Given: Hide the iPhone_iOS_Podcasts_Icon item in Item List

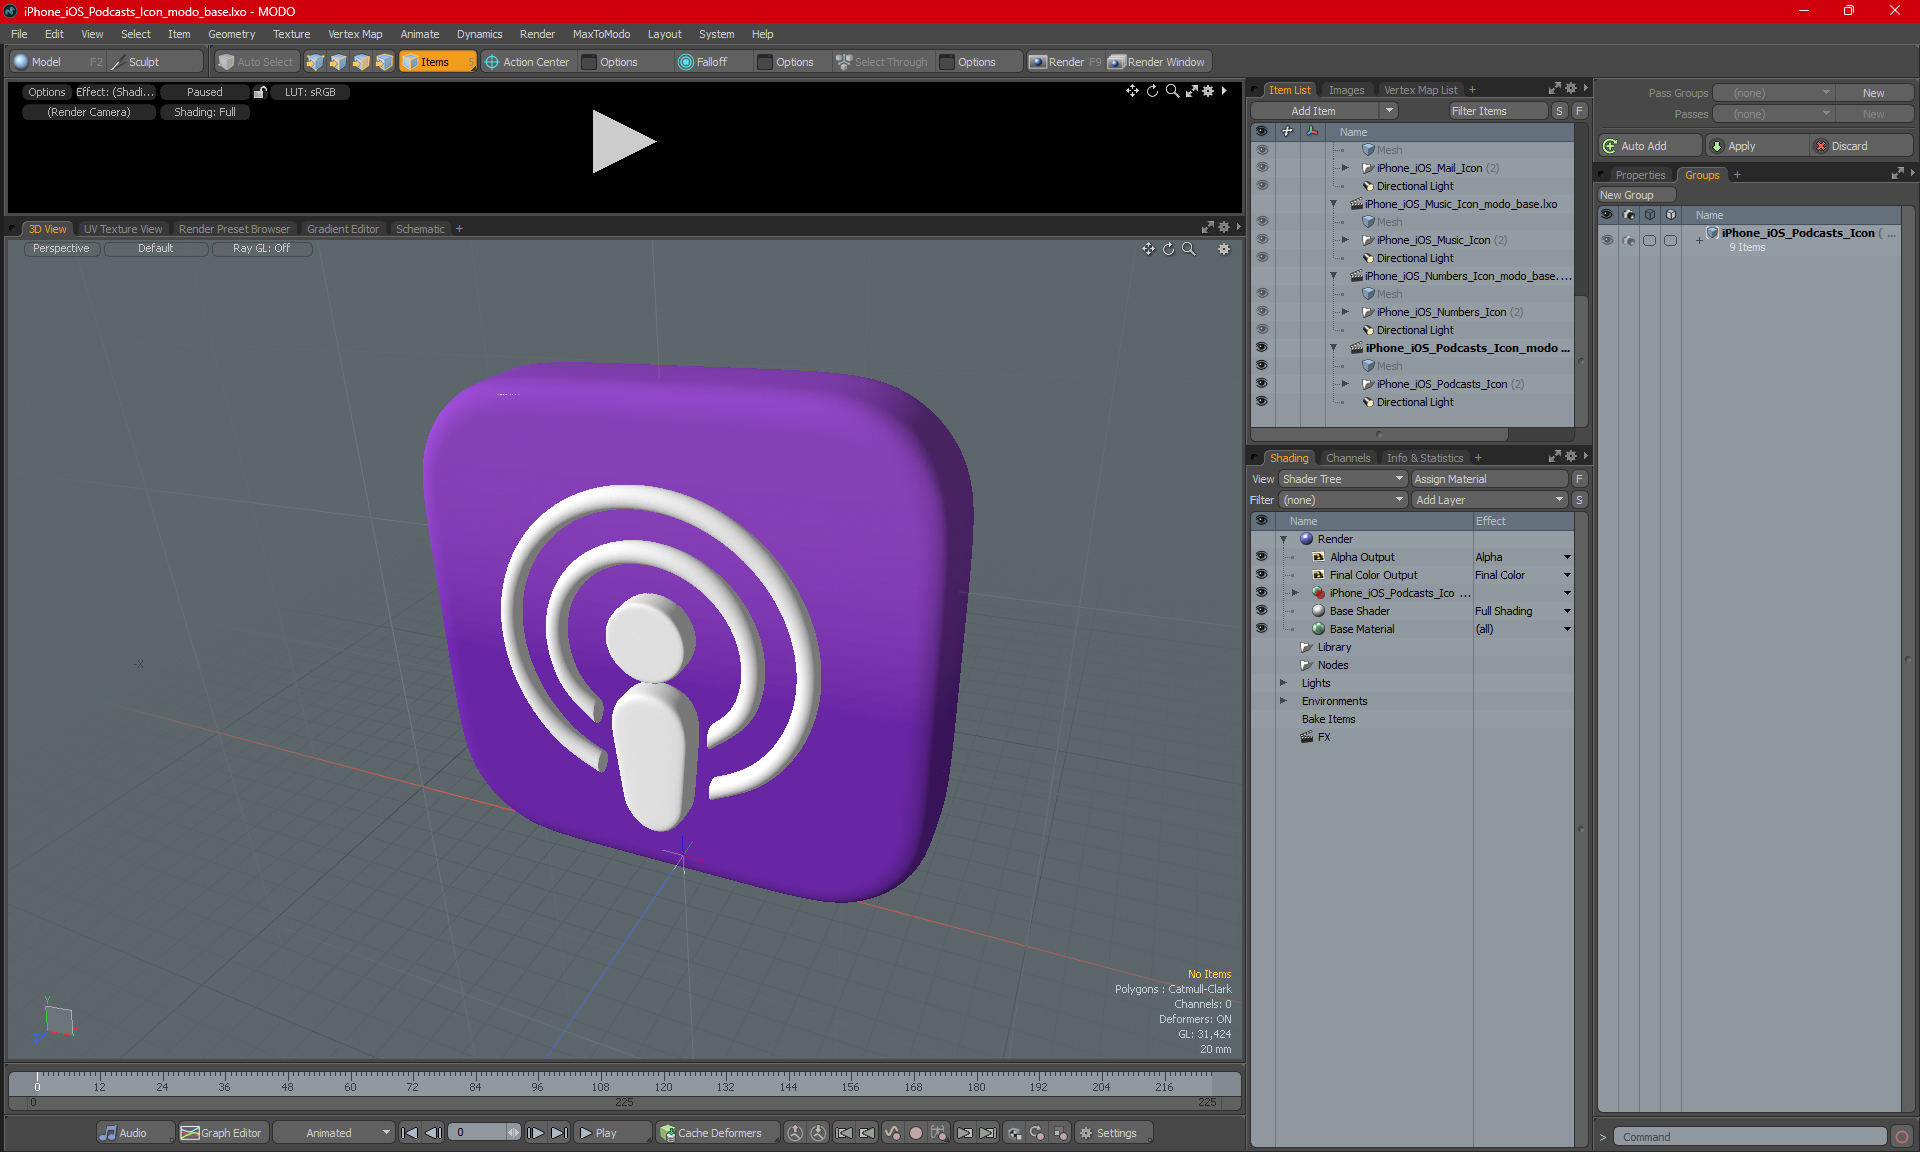Looking at the screenshot, I should (1261, 384).
